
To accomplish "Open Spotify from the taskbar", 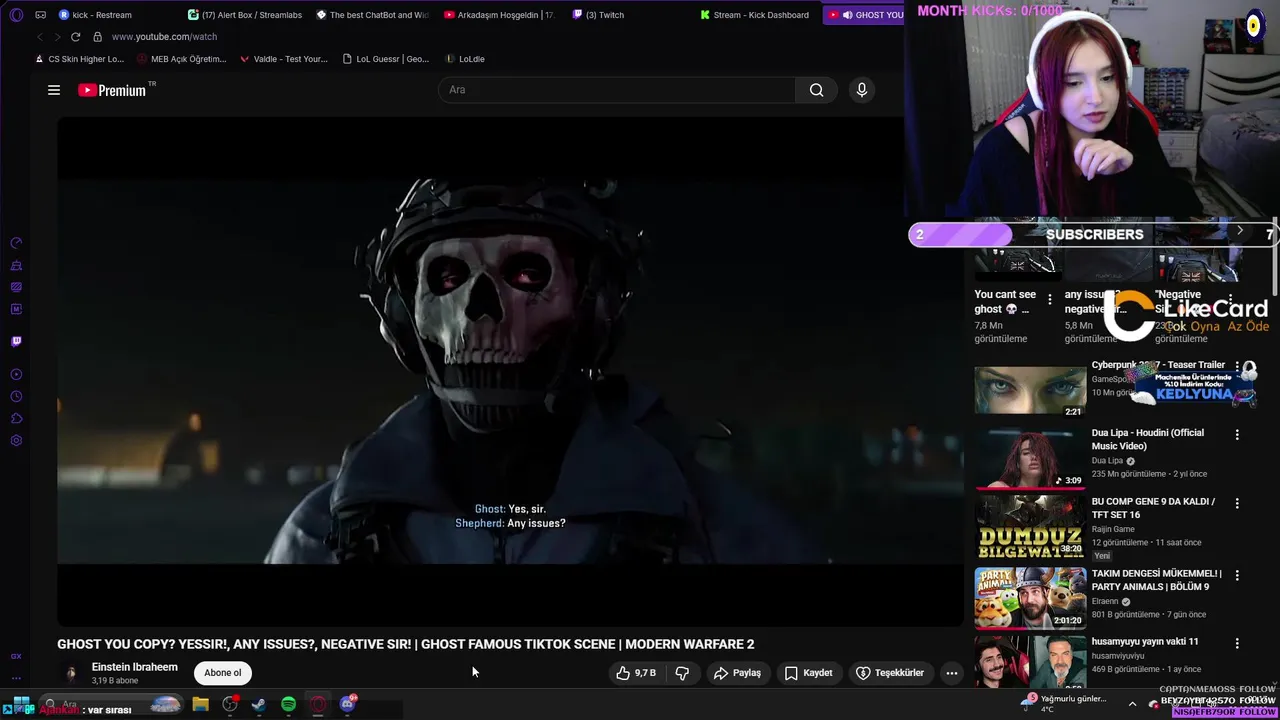I will 288,704.
